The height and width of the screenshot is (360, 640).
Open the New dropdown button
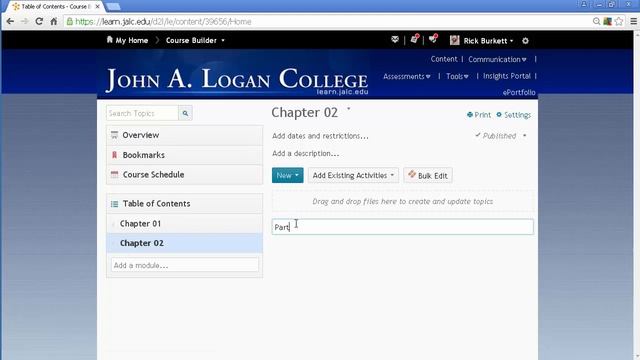[287, 176]
